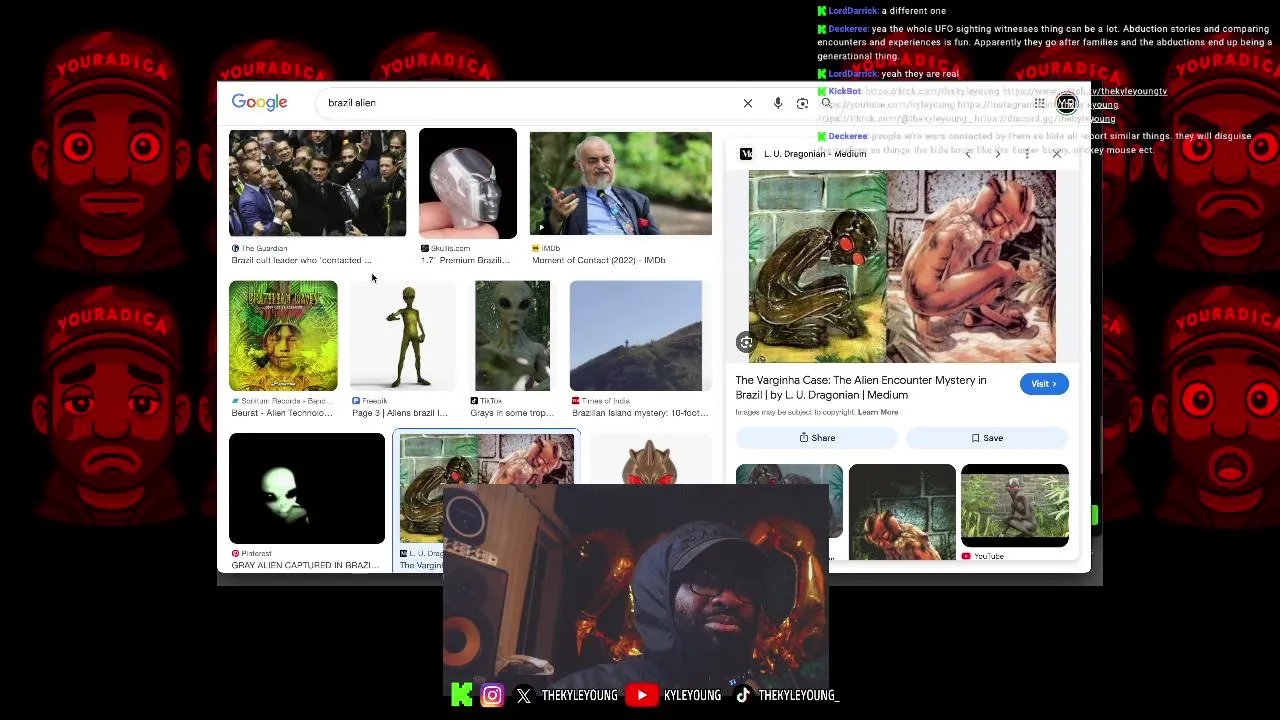Open the crystal skull image result
Screen dimensions: 1280x720
(x=468, y=183)
